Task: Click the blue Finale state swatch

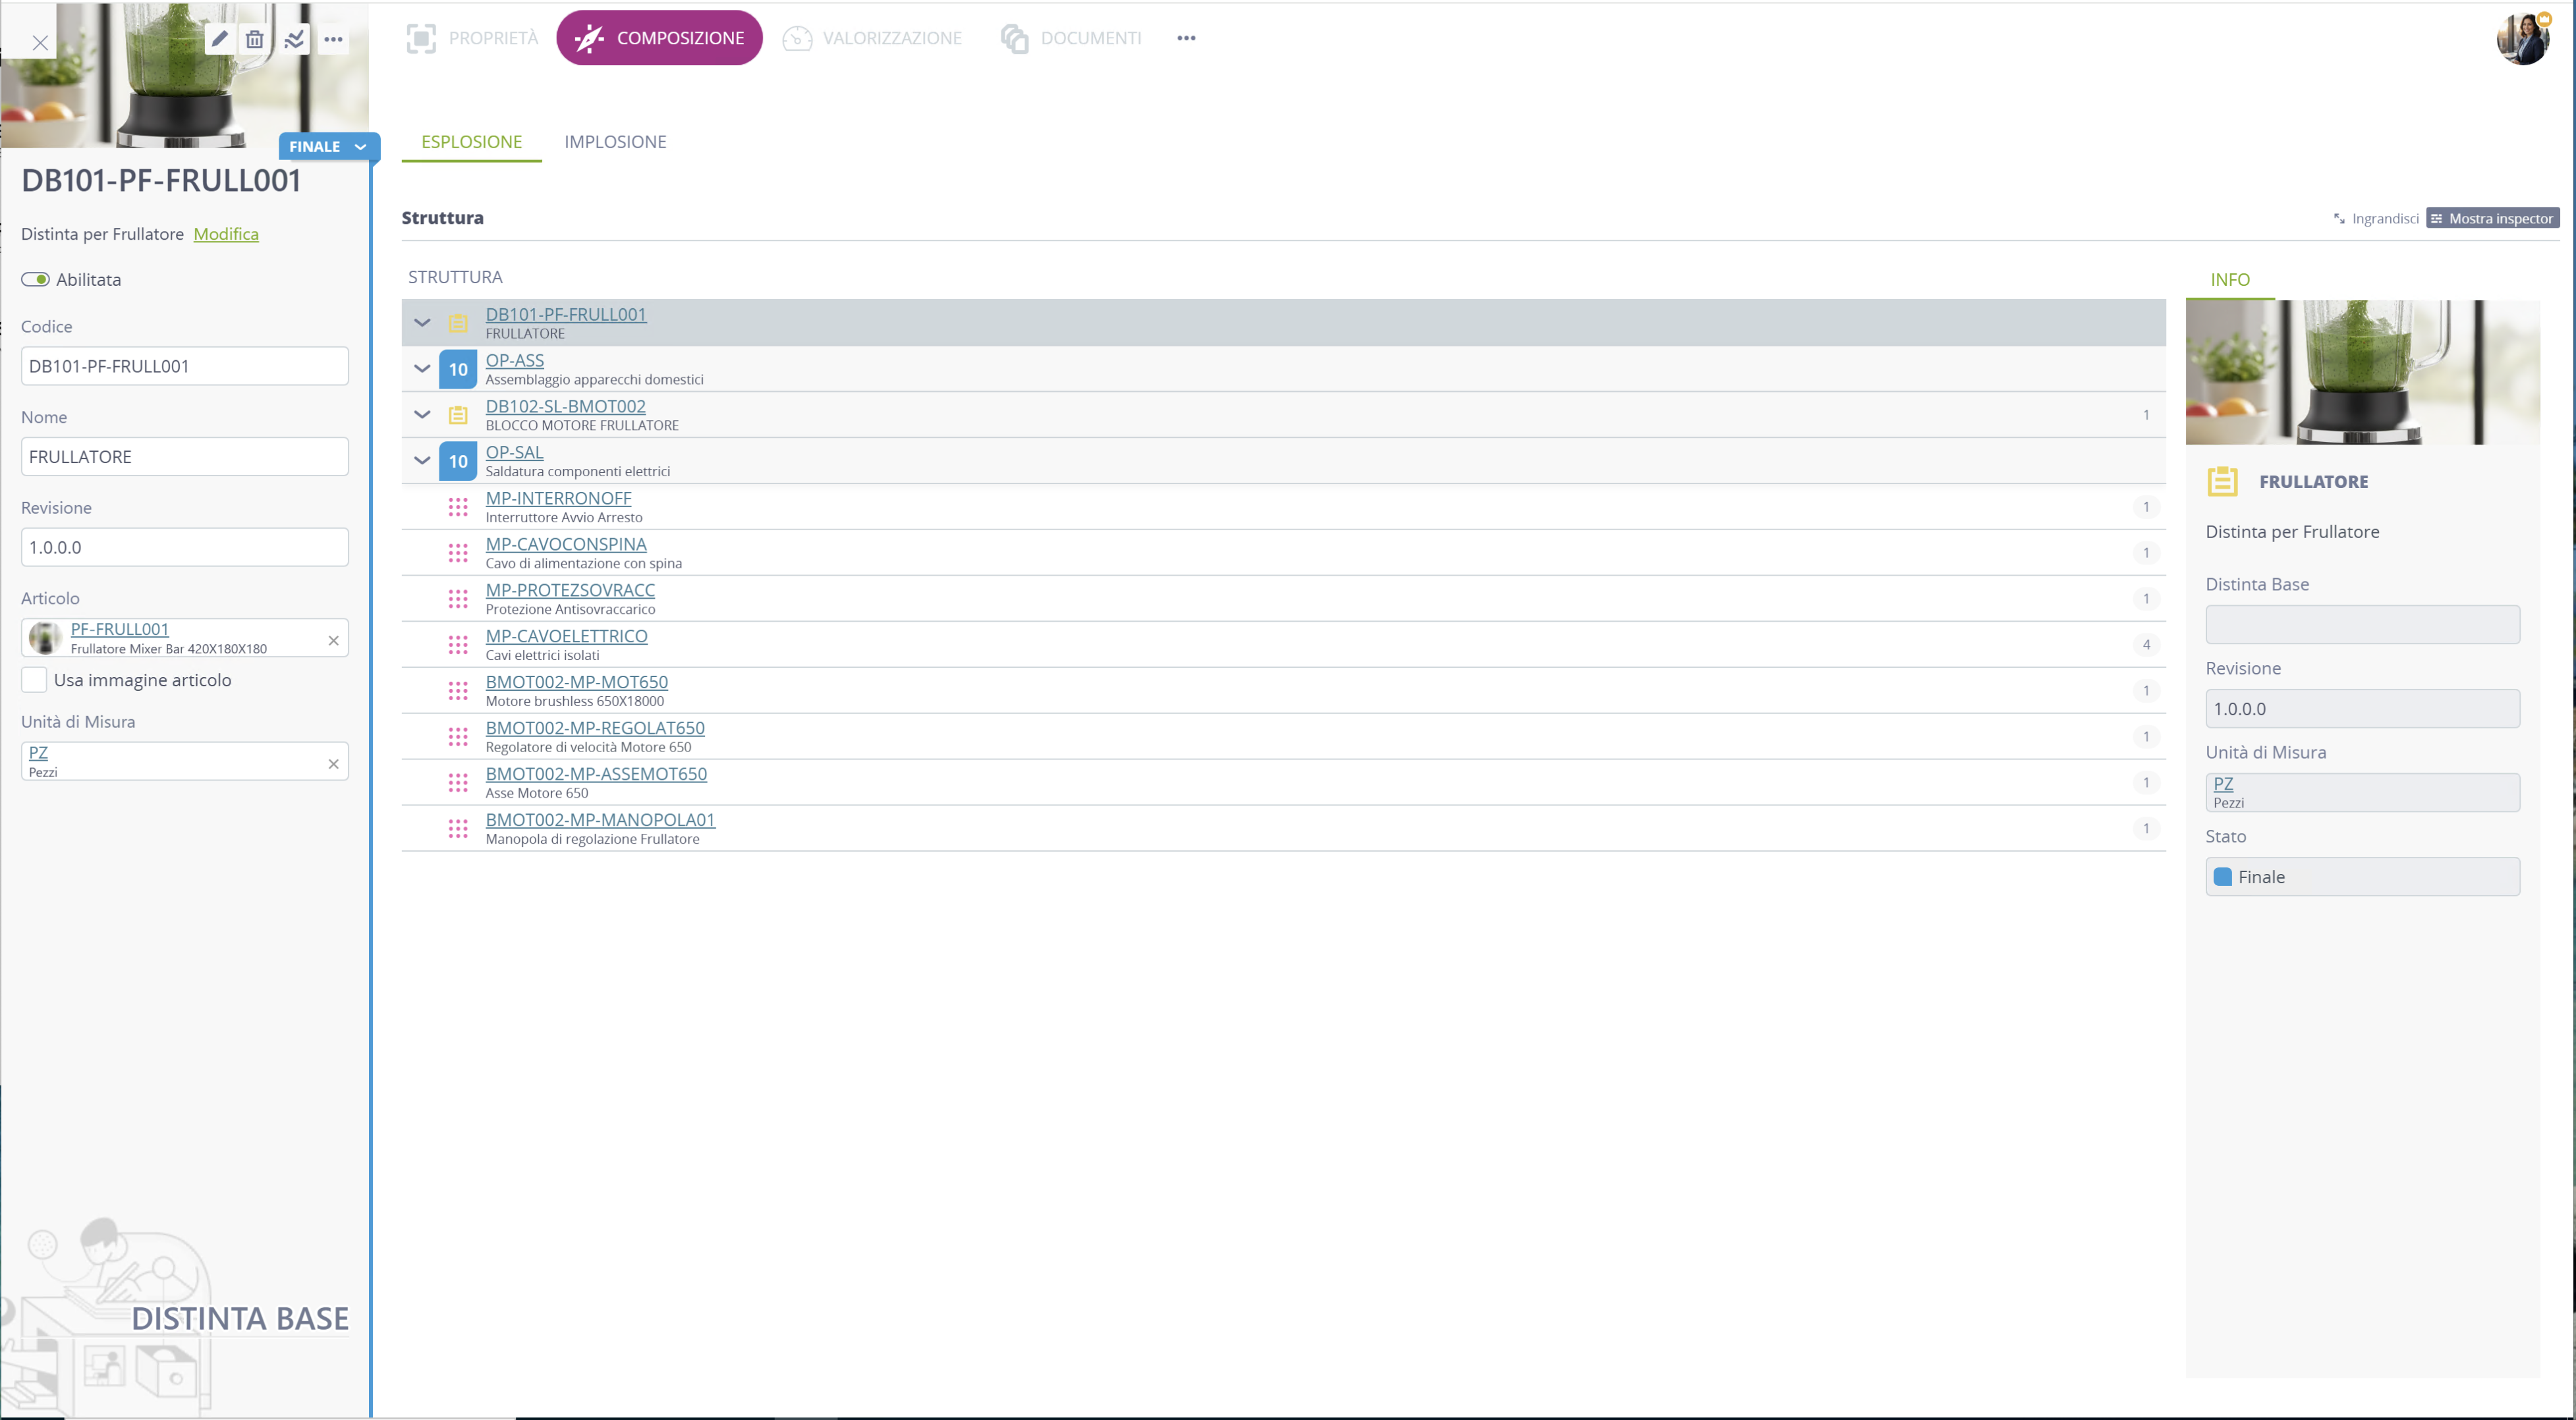Action: 2223,877
